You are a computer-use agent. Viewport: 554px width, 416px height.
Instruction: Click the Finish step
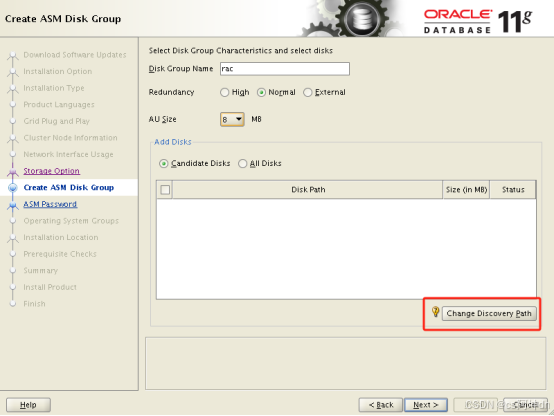tap(34, 304)
